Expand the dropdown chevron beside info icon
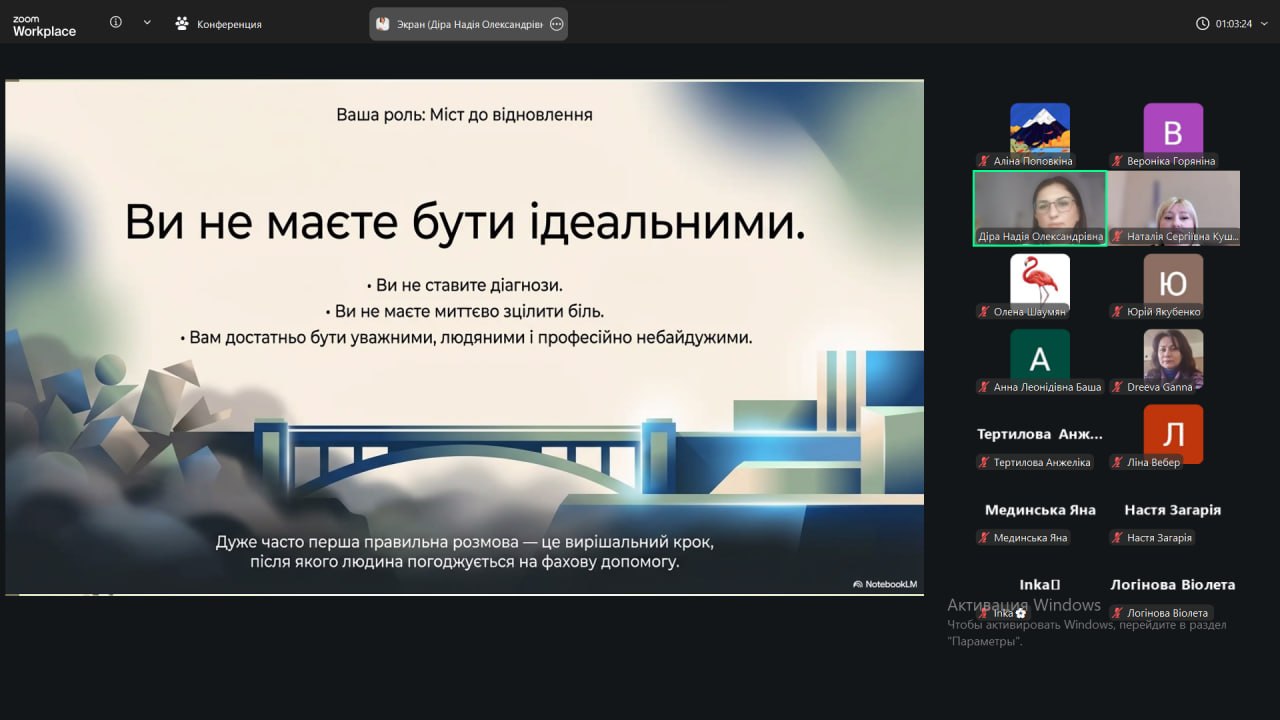 [147, 22]
